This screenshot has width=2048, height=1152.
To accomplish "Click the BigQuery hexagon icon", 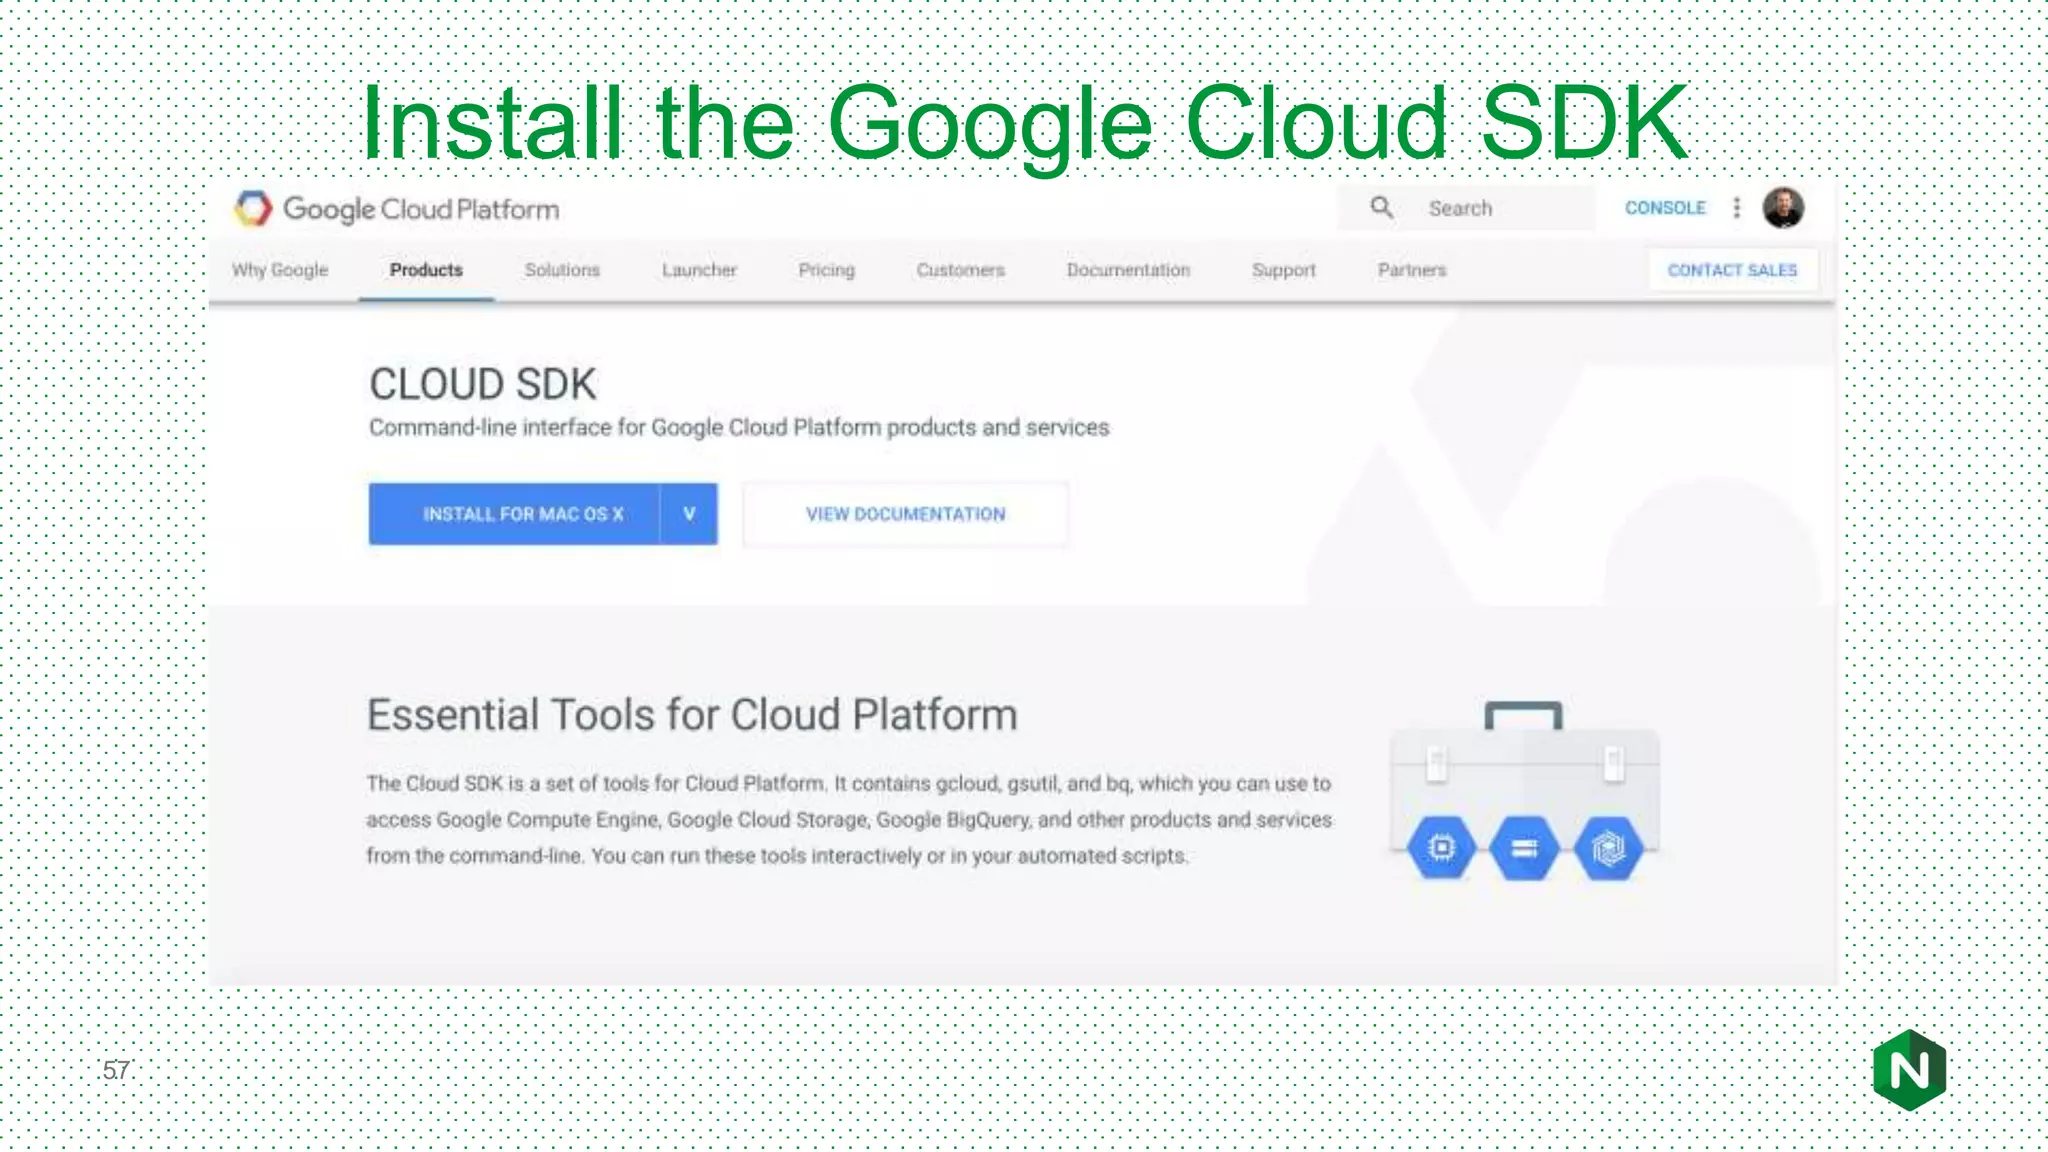I will coord(1608,849).
